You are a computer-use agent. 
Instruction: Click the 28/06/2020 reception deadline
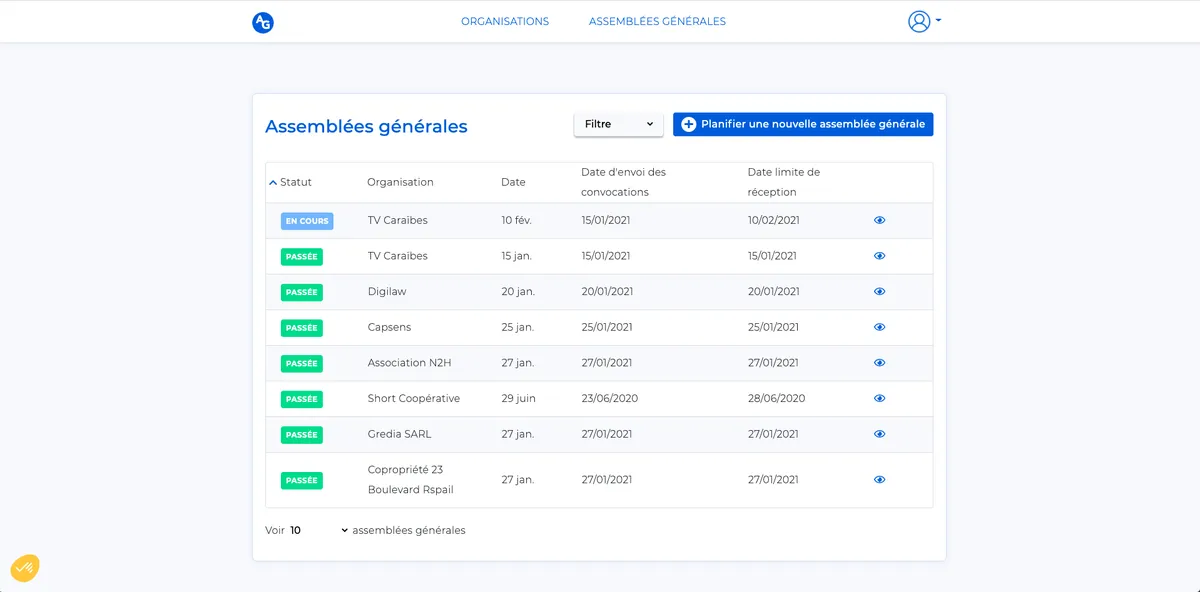pyautogui.click(x=777, y=398)
